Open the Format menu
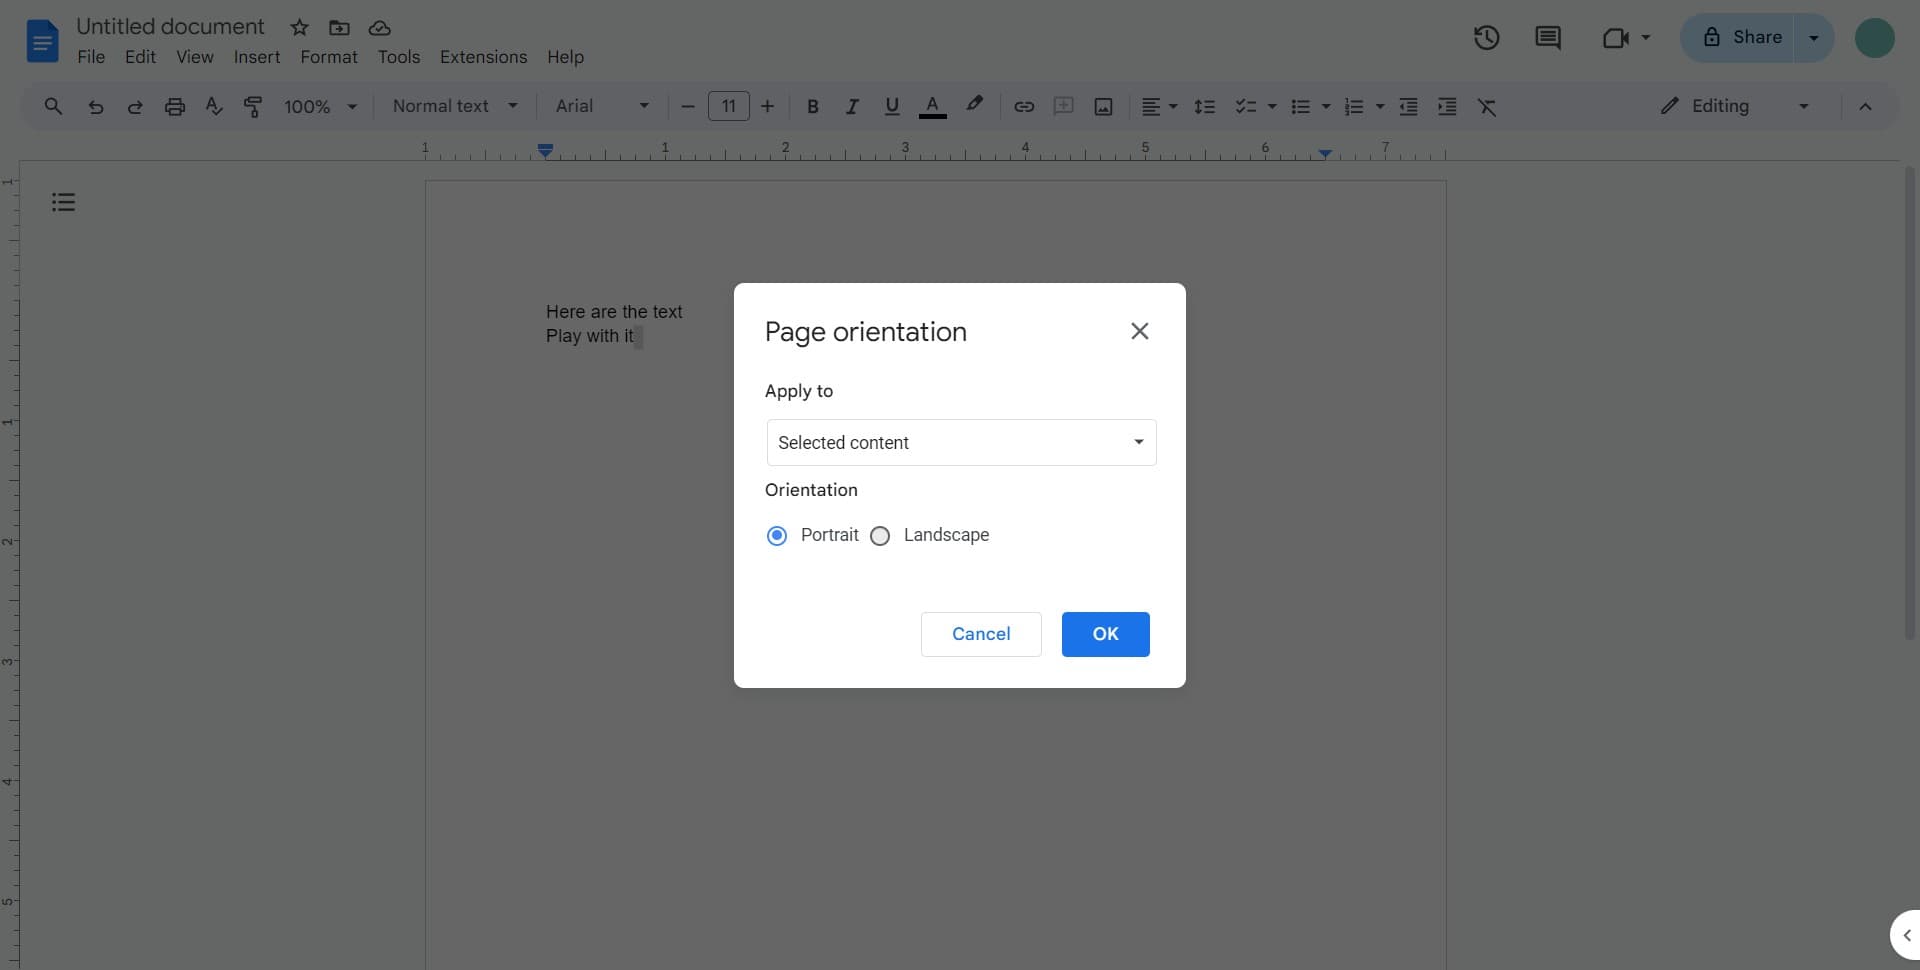 [328, 57]
